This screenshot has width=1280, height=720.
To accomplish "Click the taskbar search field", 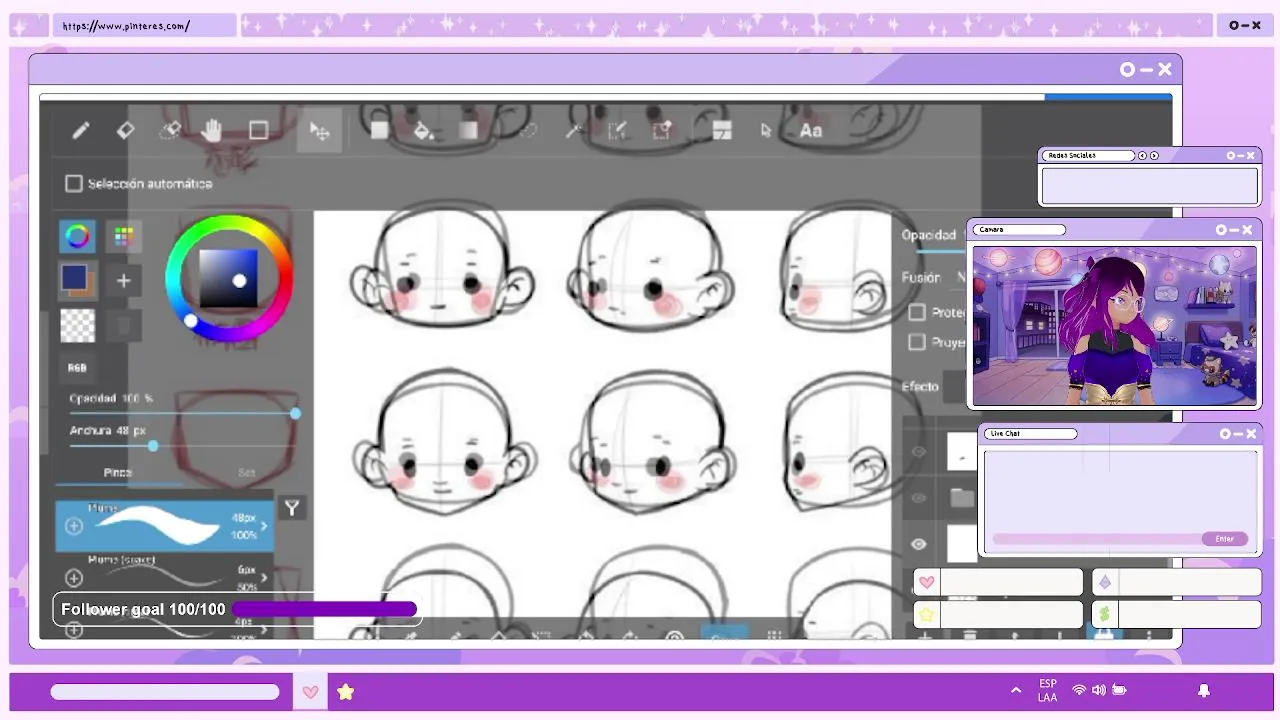I will click(165, 692).
